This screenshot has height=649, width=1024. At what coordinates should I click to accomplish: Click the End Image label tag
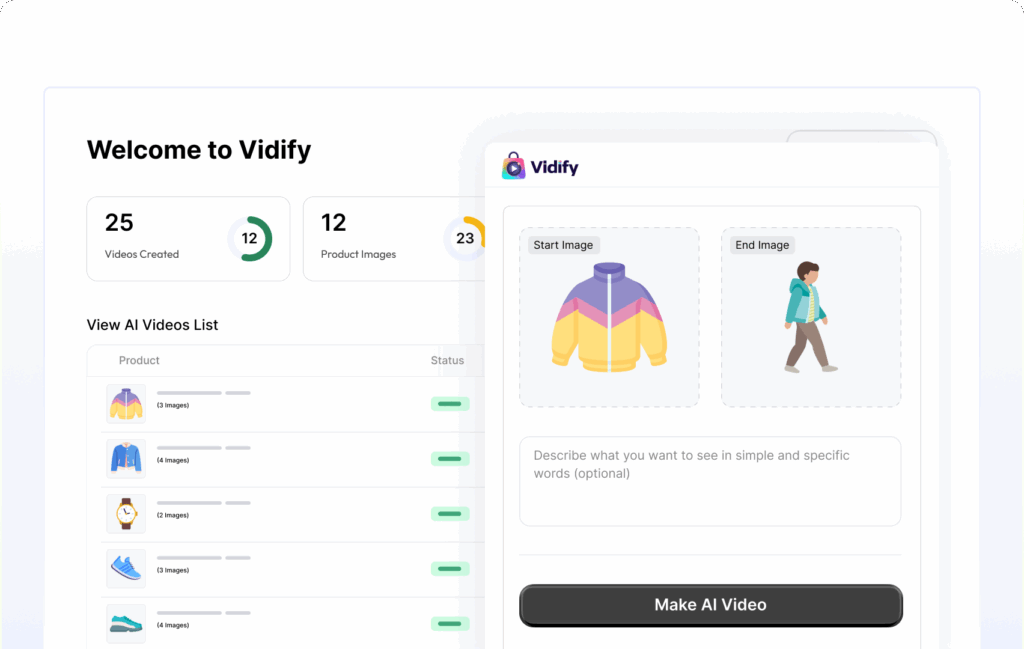coord(762,245)
